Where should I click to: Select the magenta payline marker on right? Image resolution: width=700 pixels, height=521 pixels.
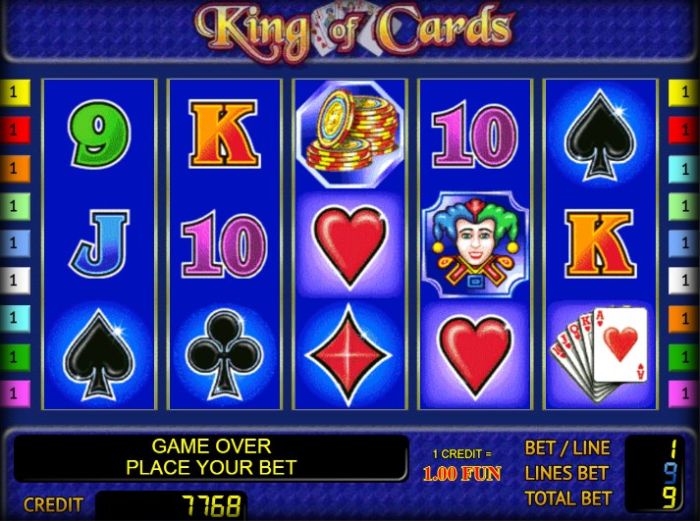click(x=683, y=393)
